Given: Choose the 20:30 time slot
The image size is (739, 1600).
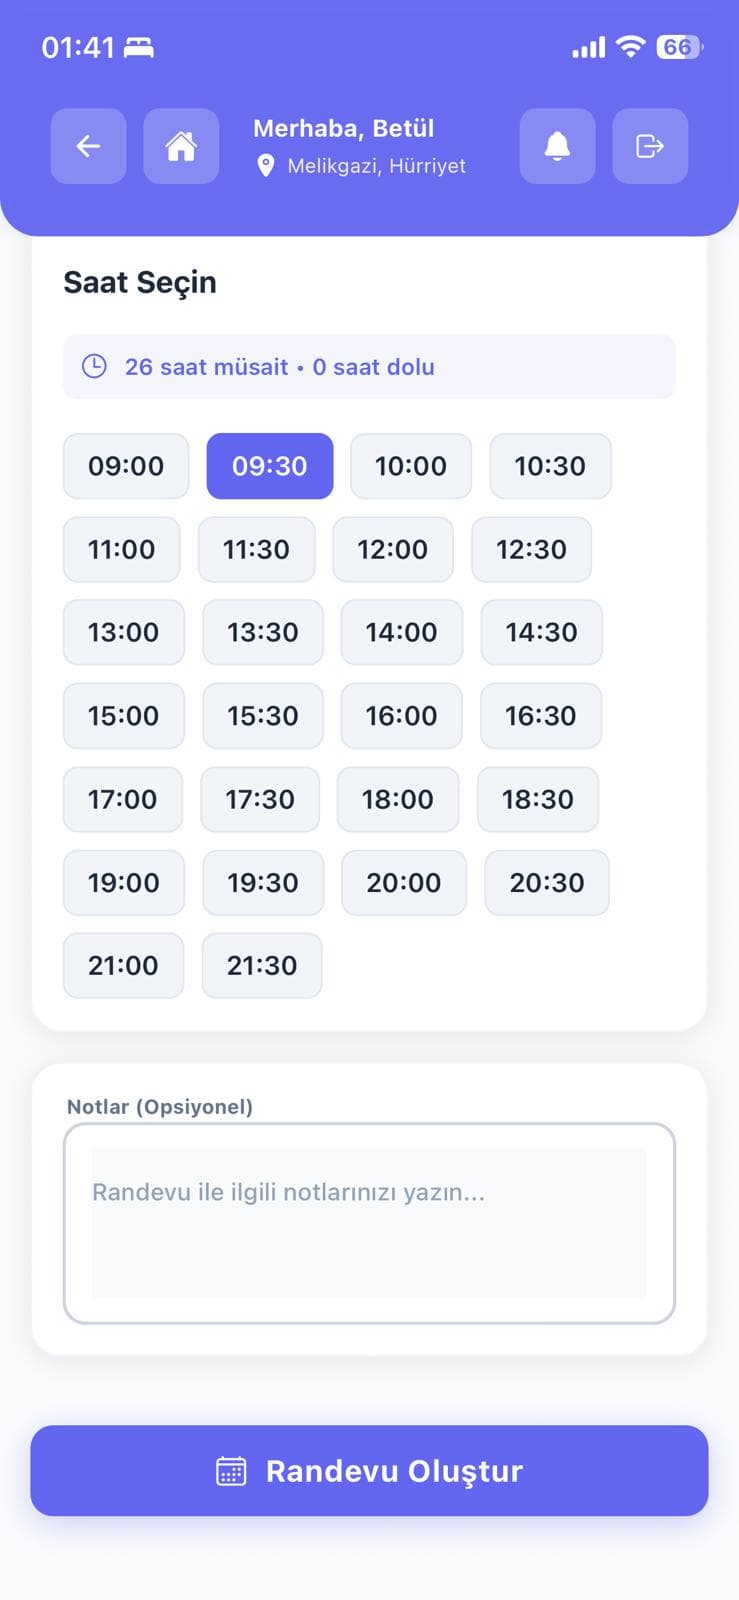Looking at the screenshot, I should point(547,883).
